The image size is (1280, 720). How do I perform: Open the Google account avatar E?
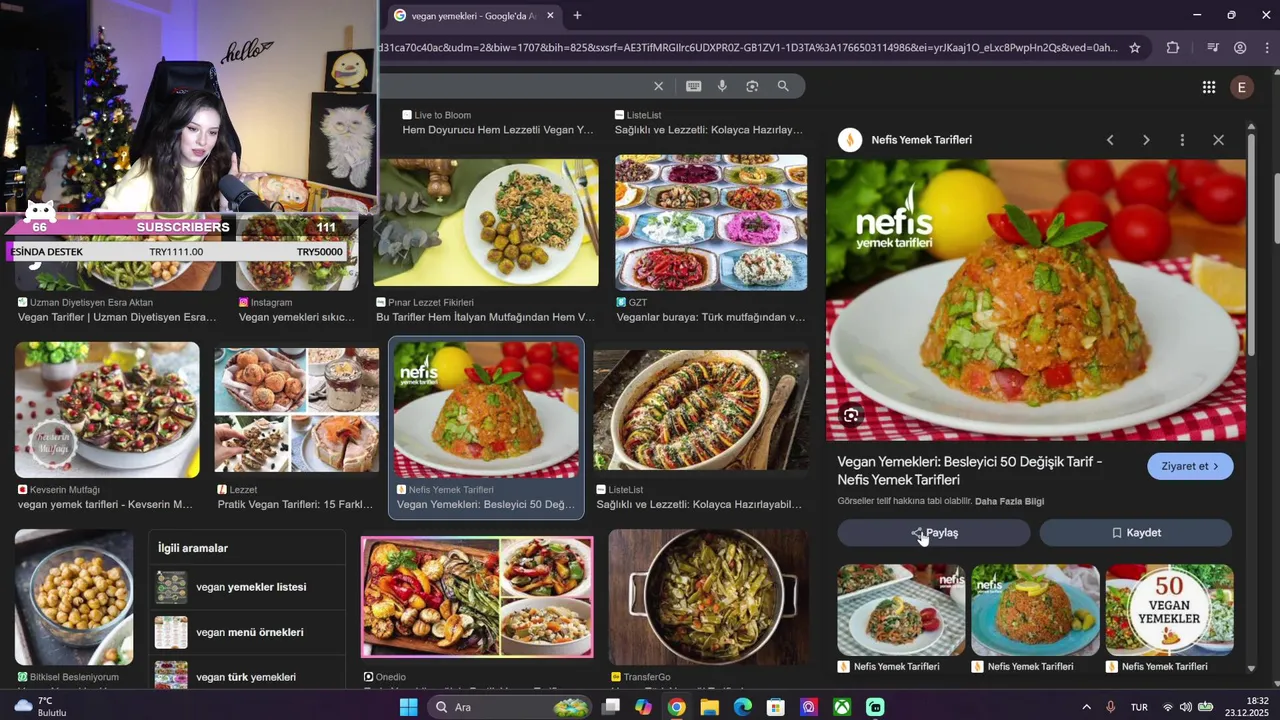[x=1241, y=87]
